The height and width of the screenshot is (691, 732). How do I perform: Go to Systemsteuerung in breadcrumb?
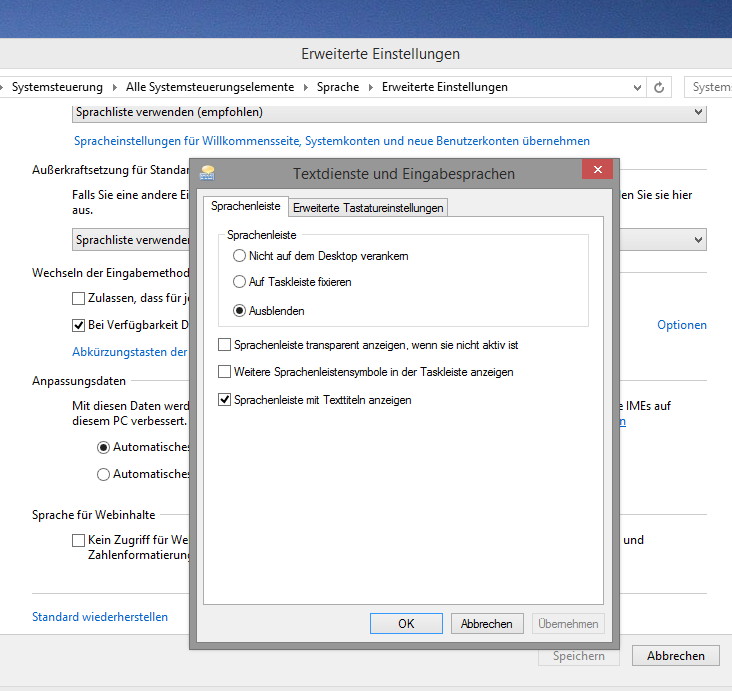[57, 87]
